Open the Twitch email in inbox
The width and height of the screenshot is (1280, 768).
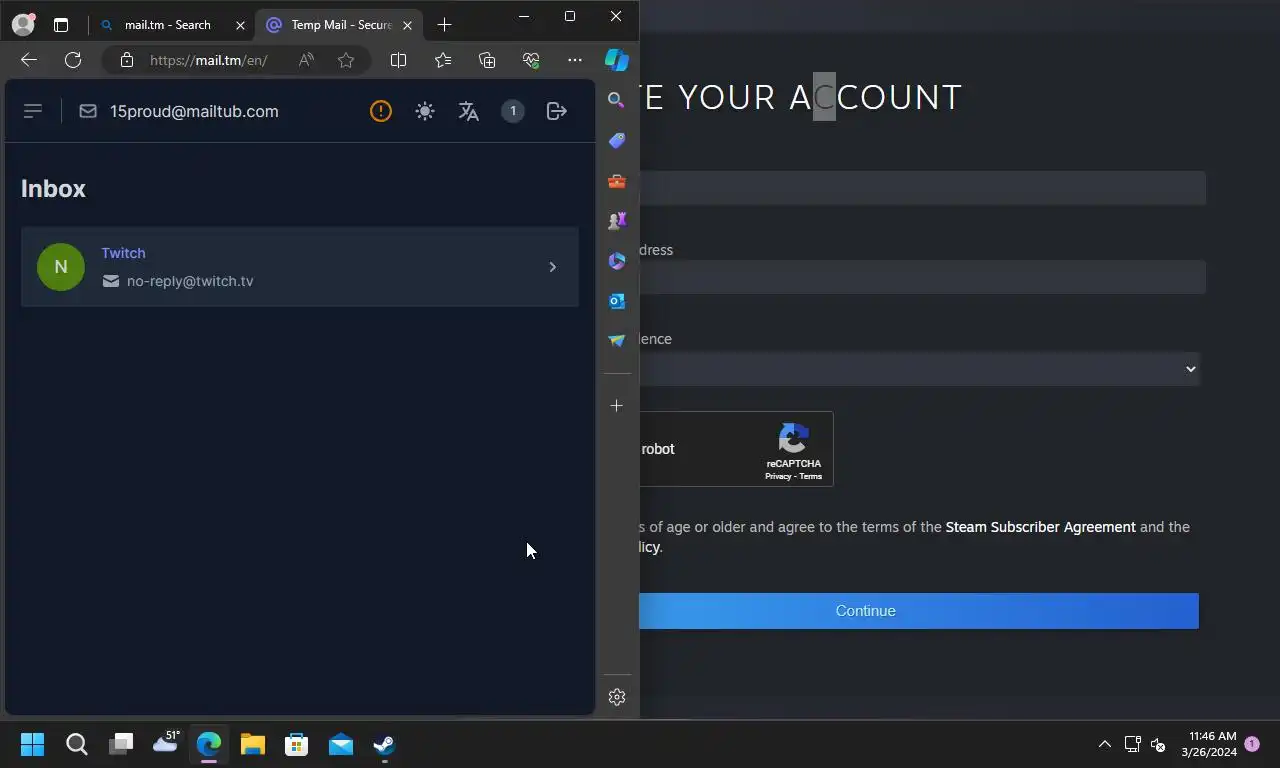[x=300, y=267]
